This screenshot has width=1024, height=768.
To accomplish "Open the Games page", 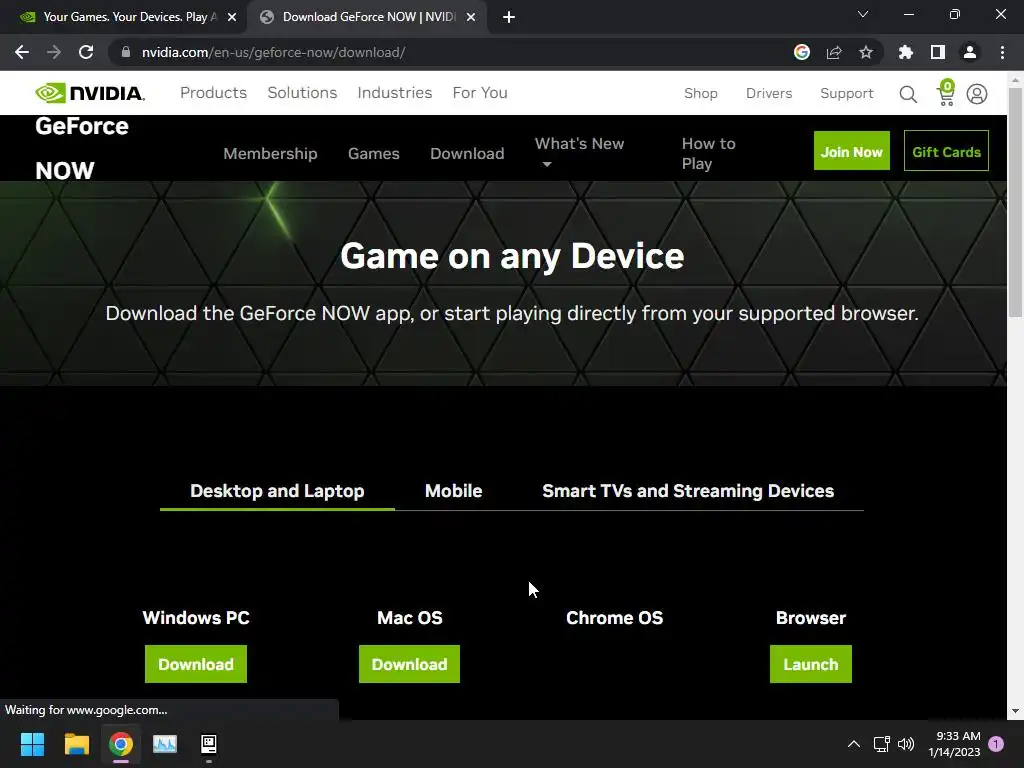I will click(x=374, y=153).
